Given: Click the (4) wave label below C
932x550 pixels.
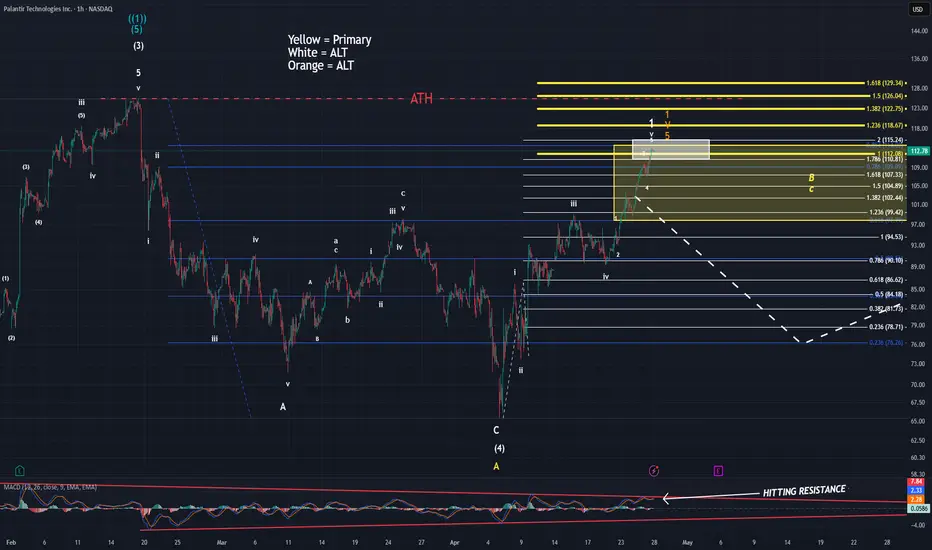Looking at the screenshot, I should point(499,448).
